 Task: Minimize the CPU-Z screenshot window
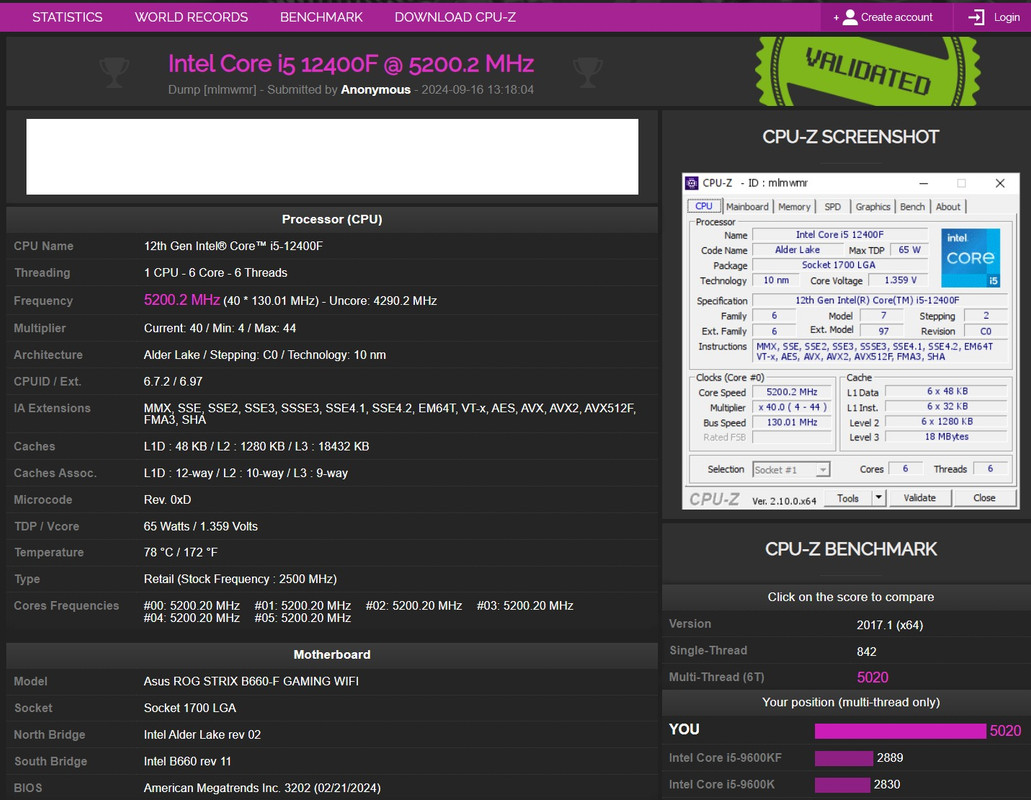[x=923, y=183]
